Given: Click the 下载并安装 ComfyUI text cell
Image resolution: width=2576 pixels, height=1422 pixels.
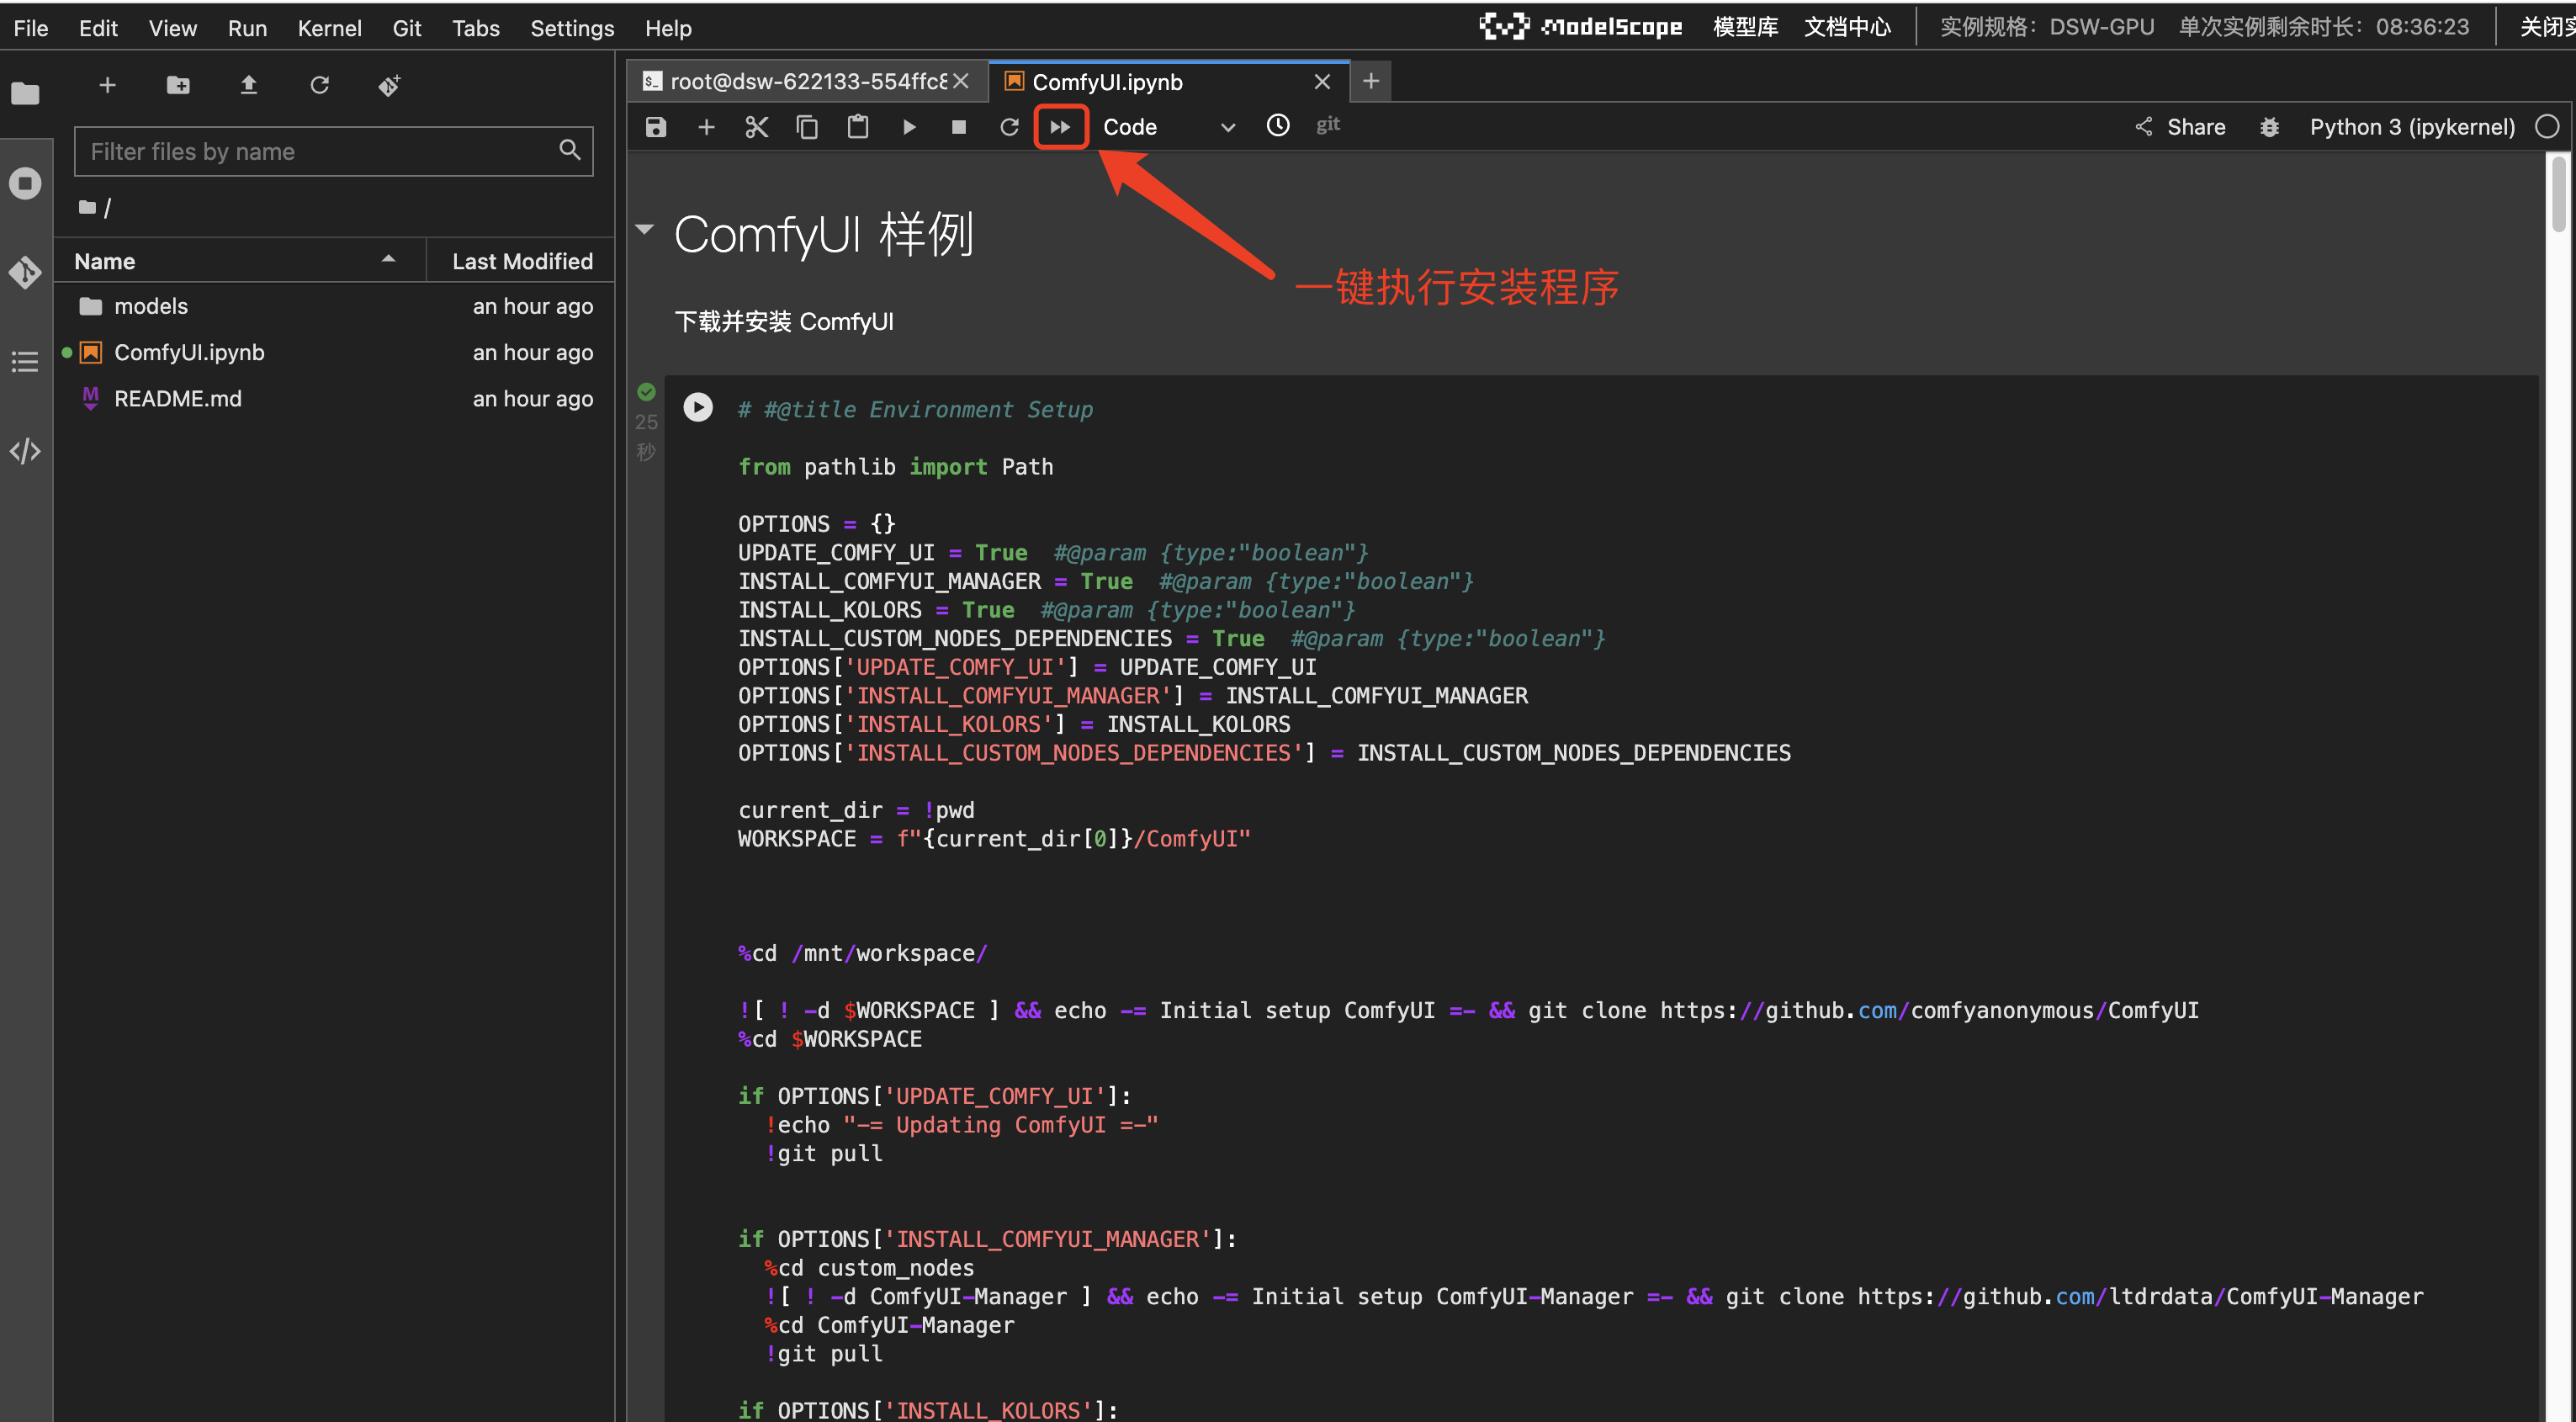Looking at the screenshot, I should click(x=784, y=321).
